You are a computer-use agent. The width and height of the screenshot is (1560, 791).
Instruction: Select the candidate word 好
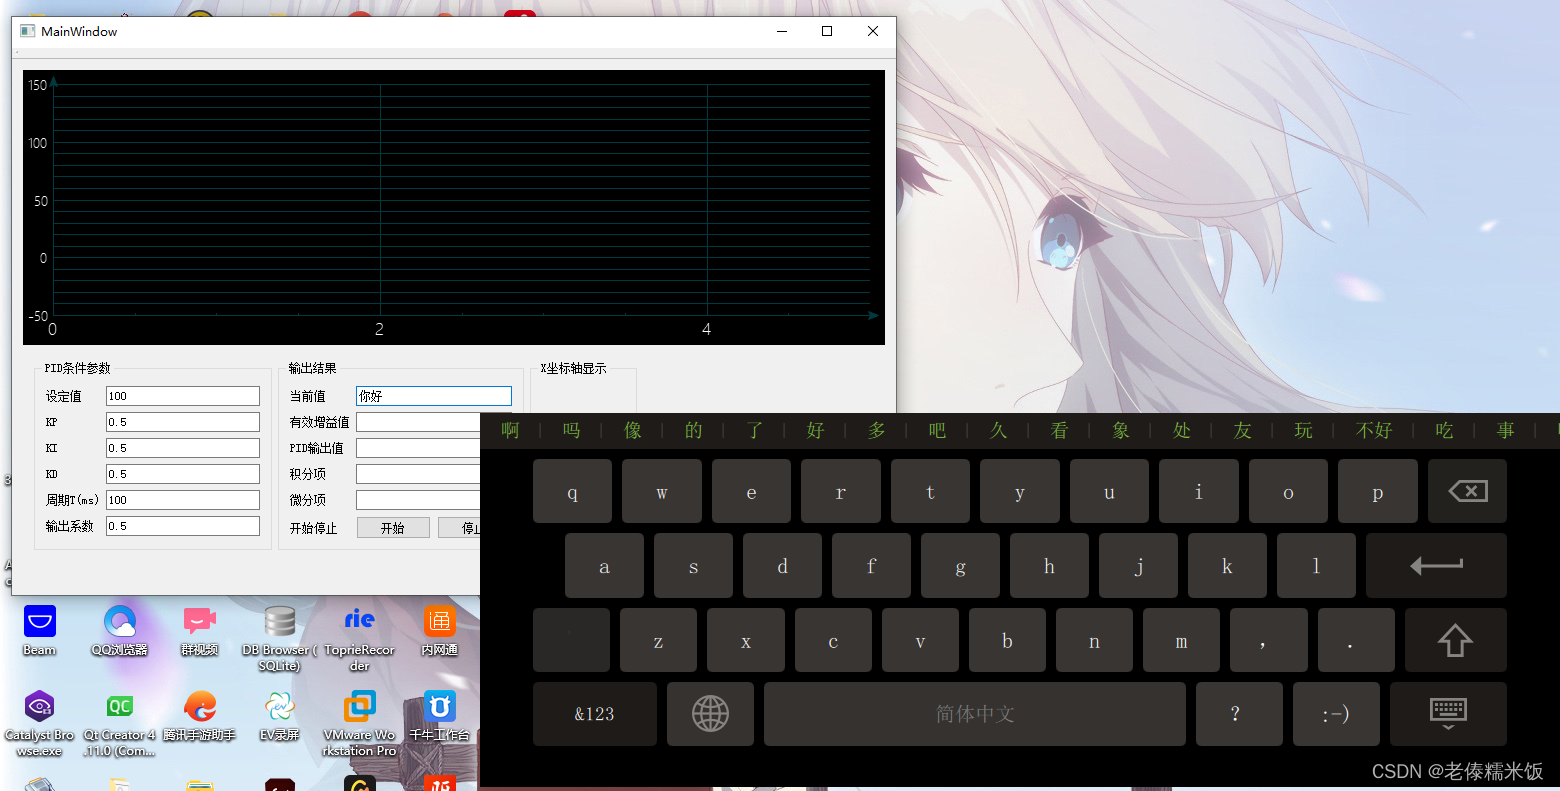[x=814, y=430]
